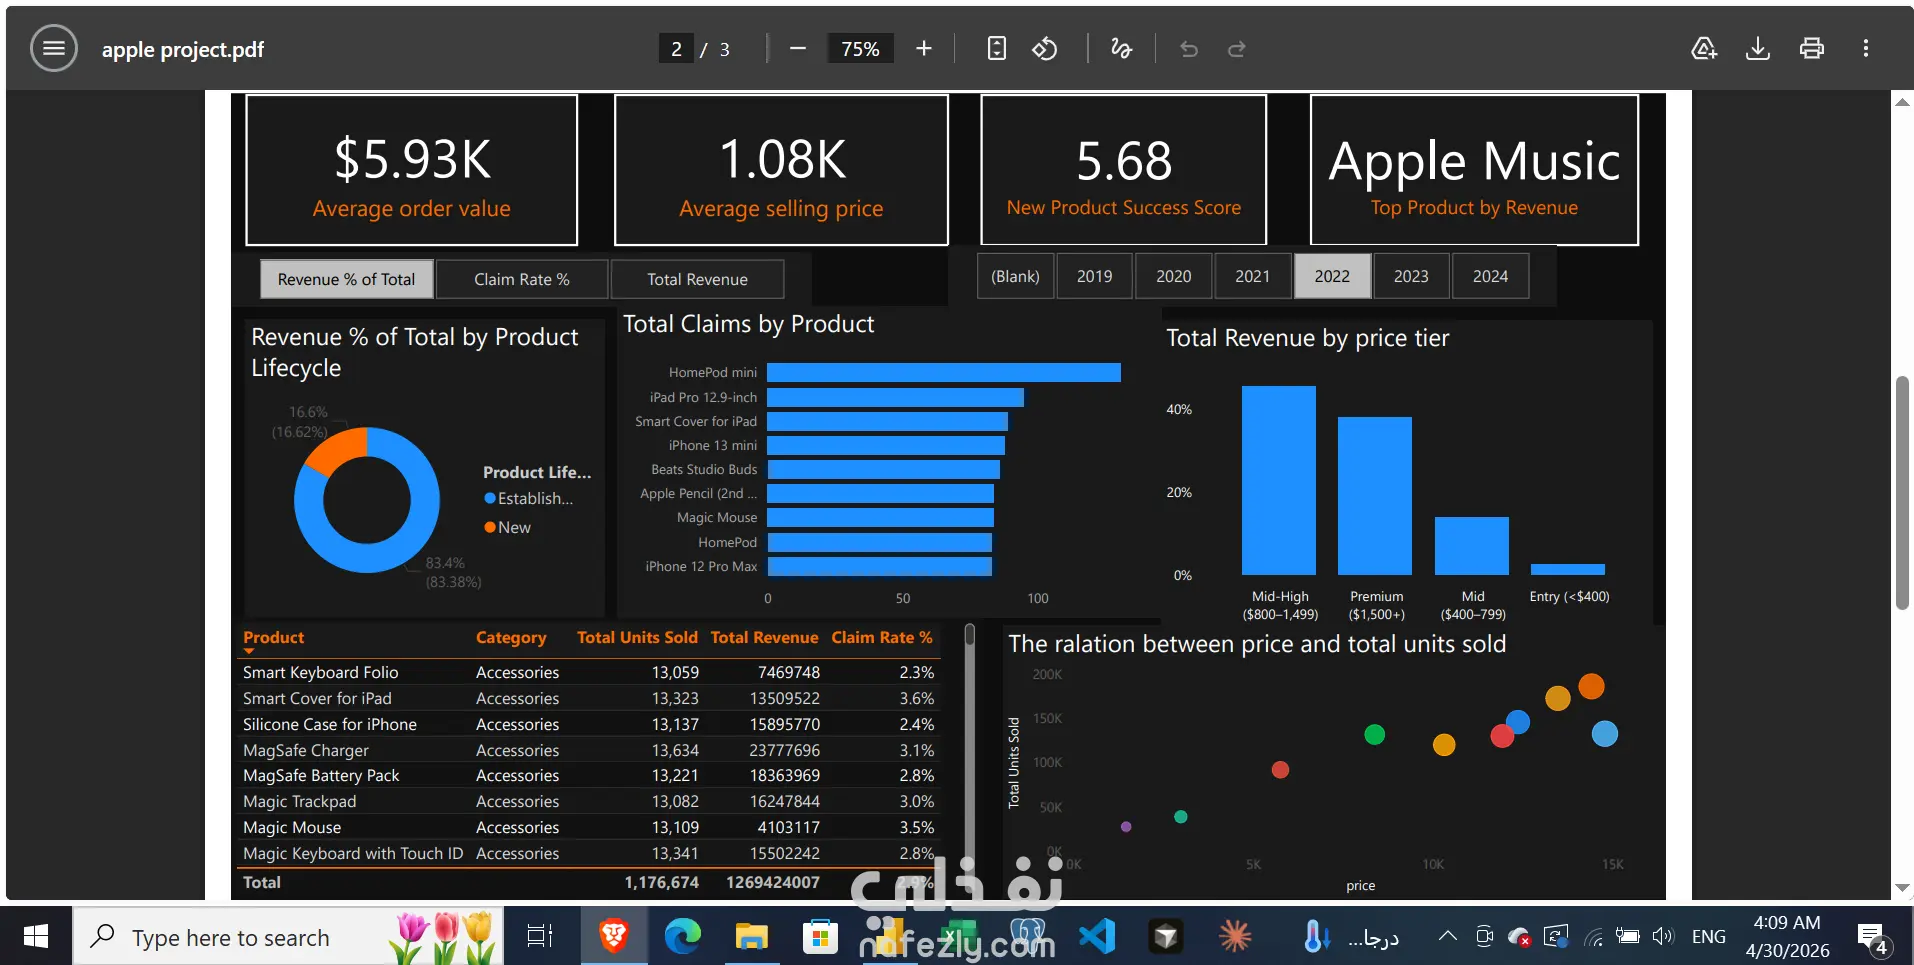Open Visual Studio Code from taskbar
Image resolution: width=1914 pixels, height=965 pixels.
[1097, 937]
